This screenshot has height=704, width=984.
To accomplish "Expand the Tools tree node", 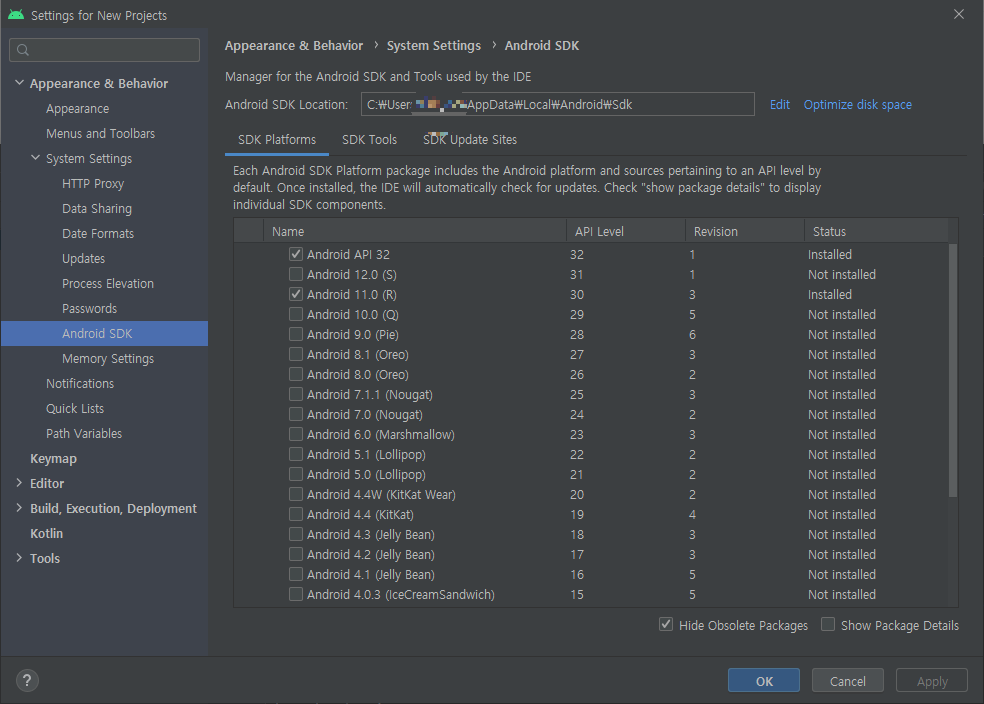I will pyautogui.click(x=19, y=558).
